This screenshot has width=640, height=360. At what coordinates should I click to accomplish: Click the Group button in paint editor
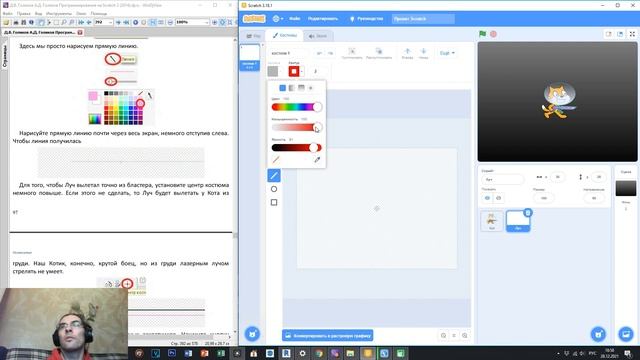coord(351,53)
